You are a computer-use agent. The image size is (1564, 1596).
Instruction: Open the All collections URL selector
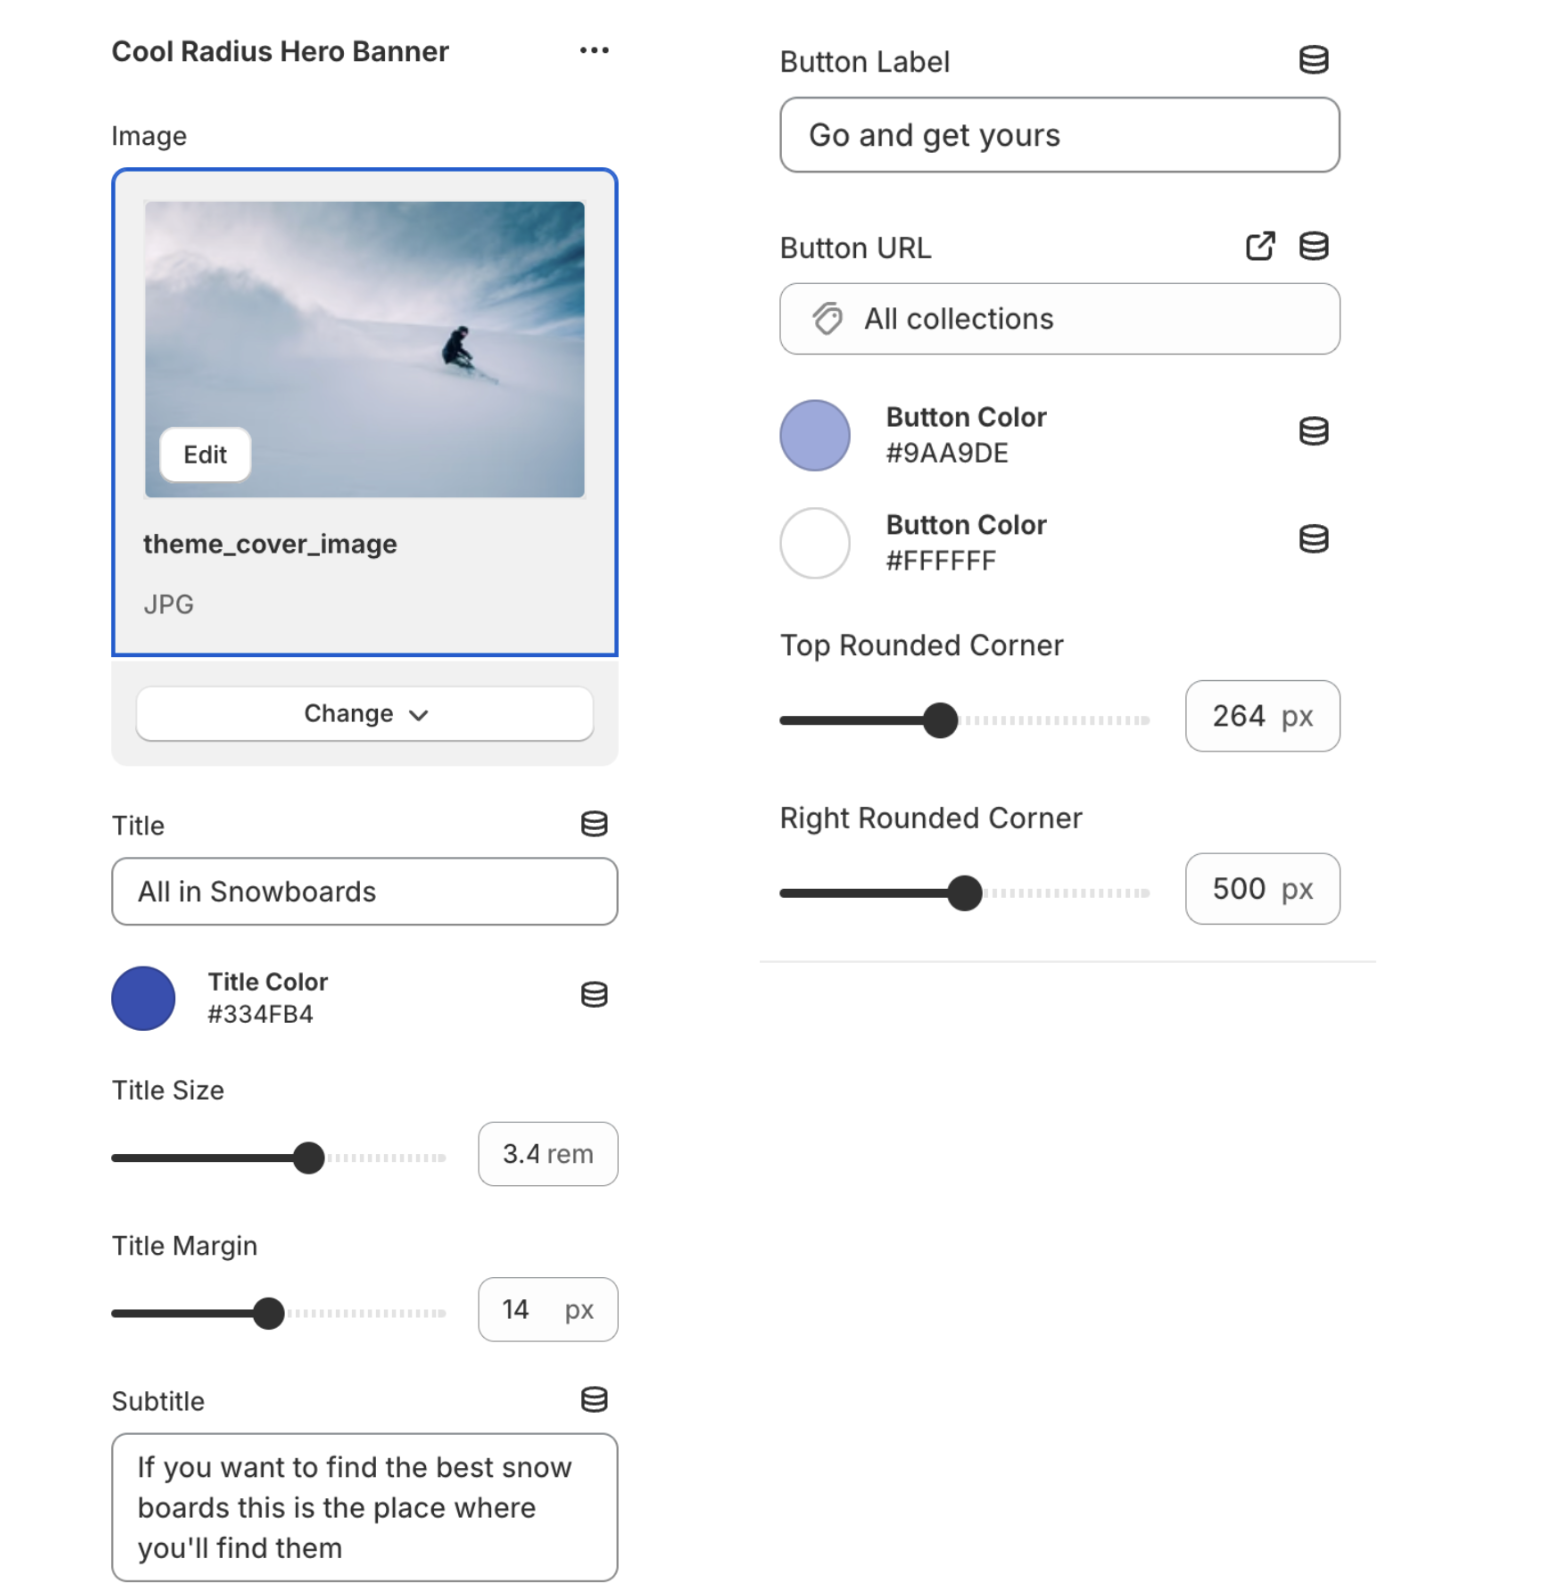click(1059, 319)
